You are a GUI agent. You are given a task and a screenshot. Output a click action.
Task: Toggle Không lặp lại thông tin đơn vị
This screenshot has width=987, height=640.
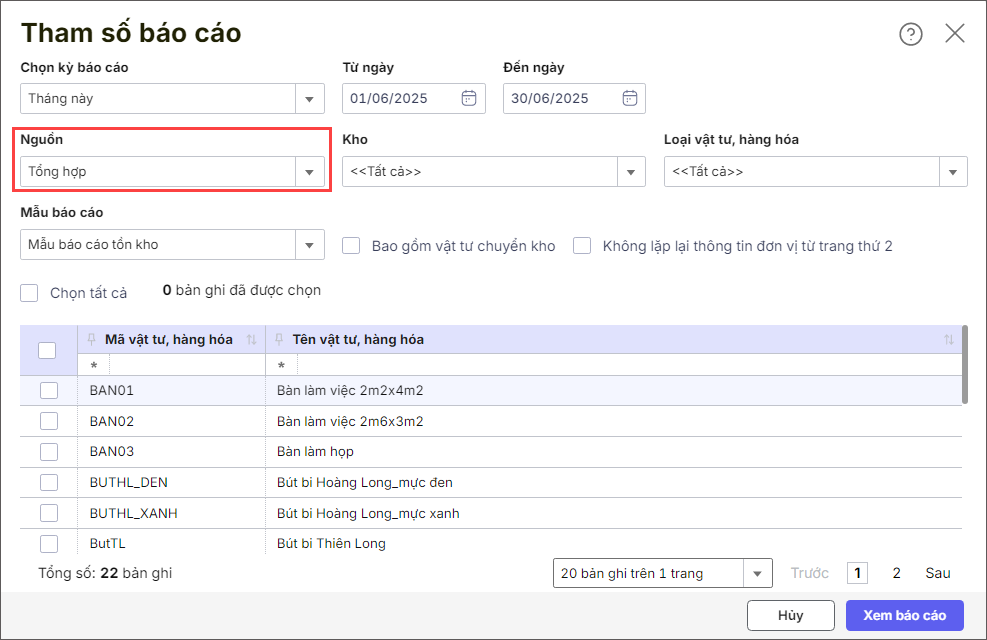(582, 245)
